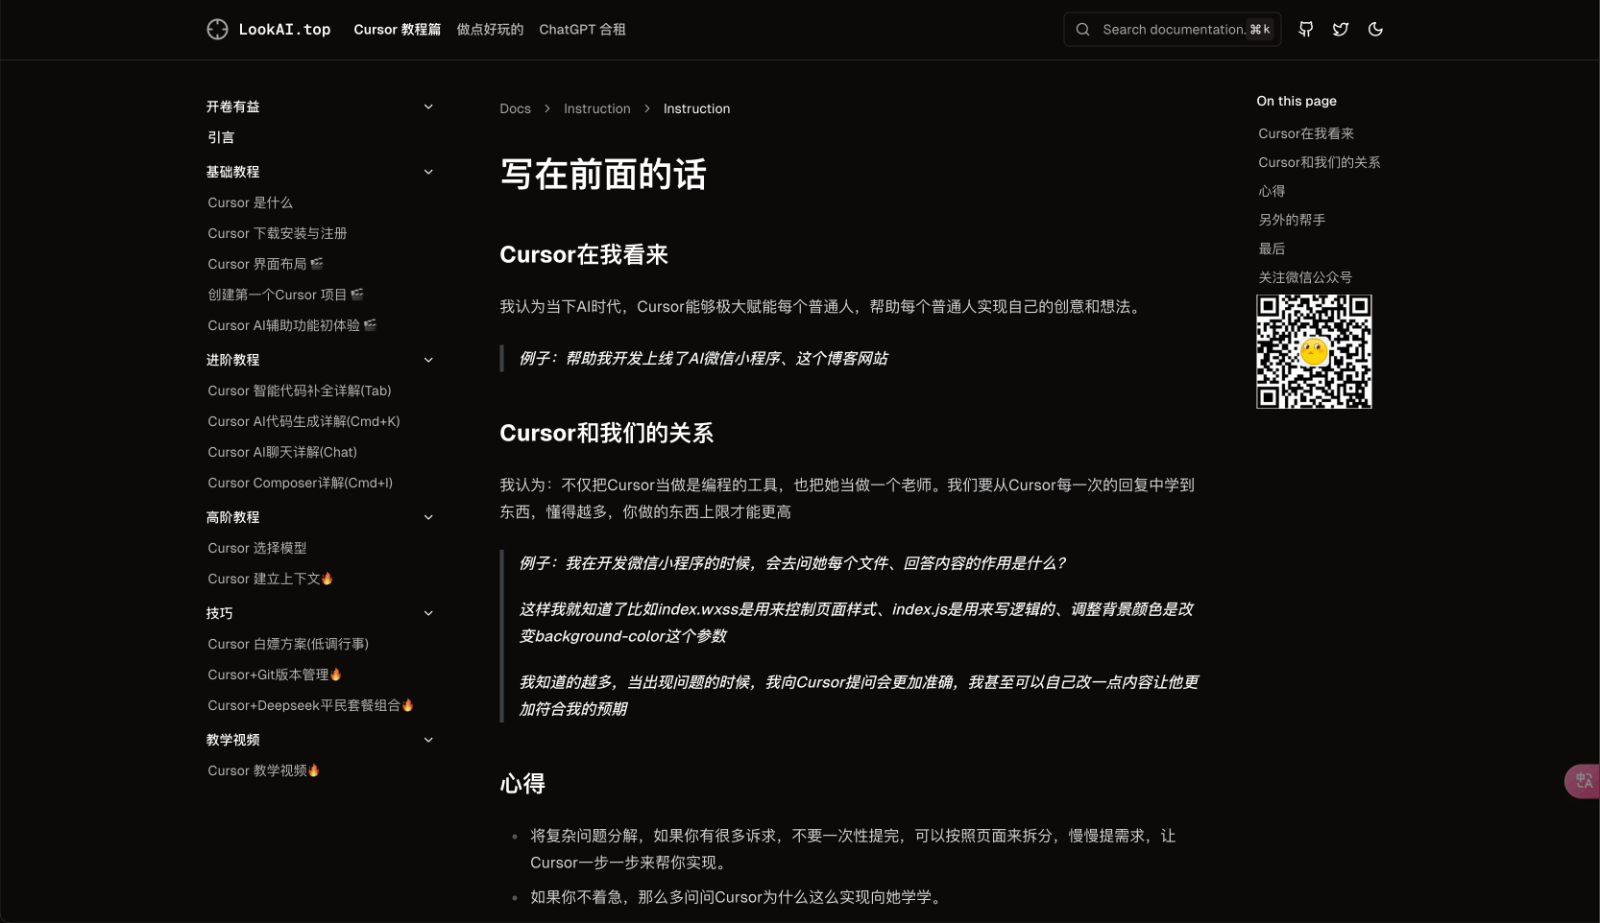Open Cursor 是什么 page

tap(250, 202)
